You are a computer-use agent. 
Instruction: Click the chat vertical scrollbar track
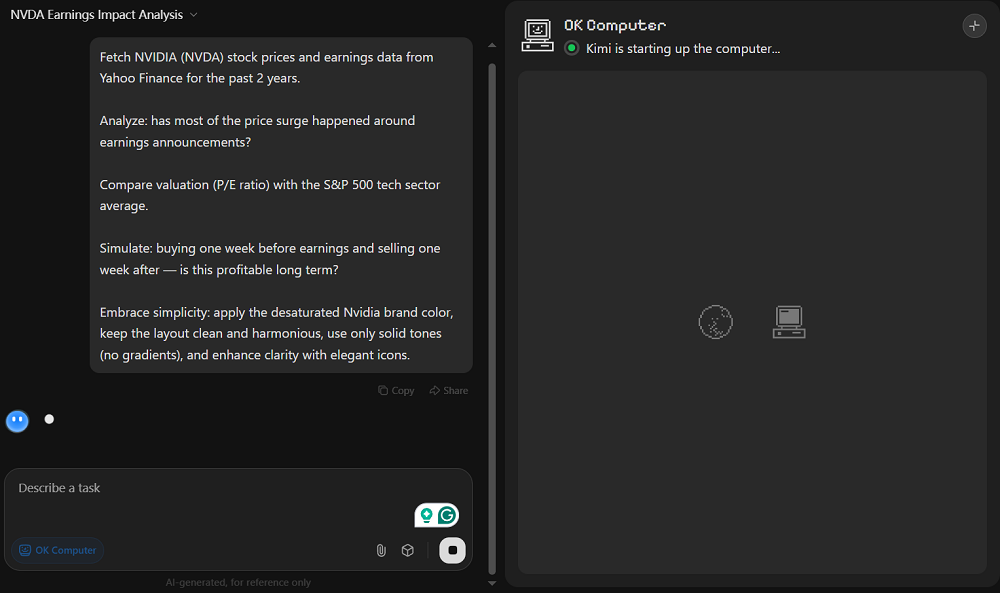click(491, 300)
